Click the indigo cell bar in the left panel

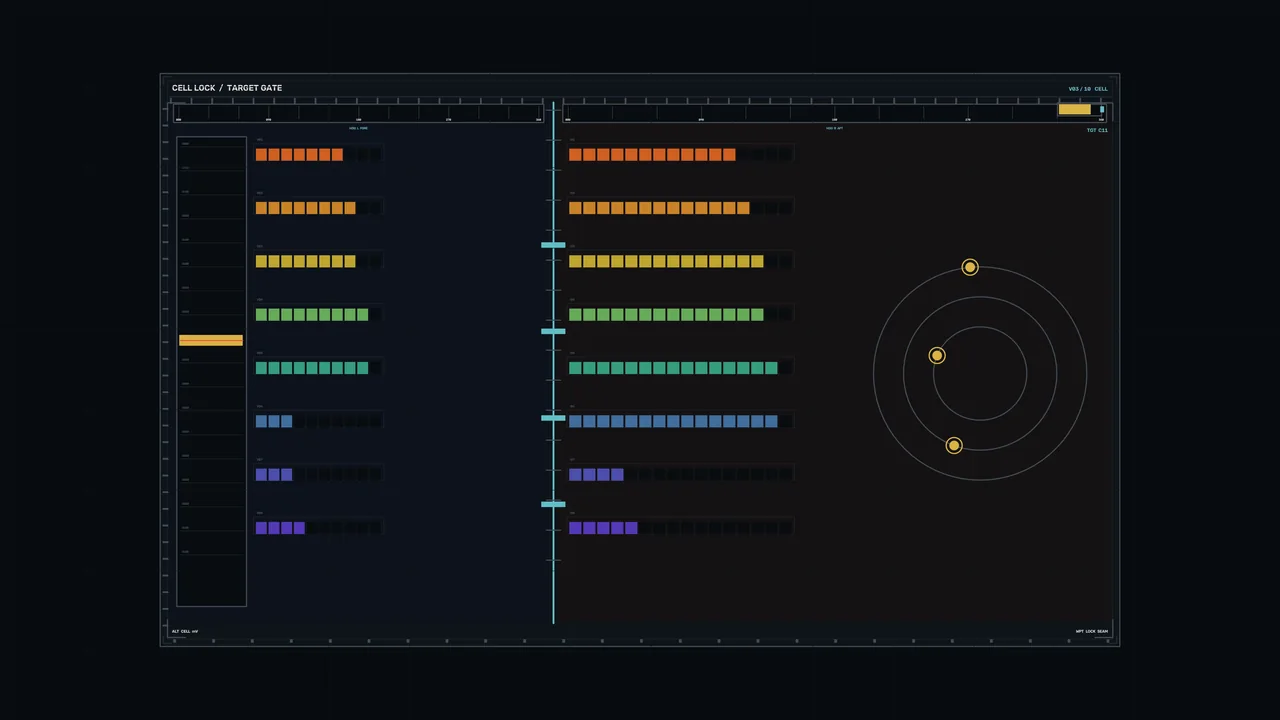tap(318, 474)
